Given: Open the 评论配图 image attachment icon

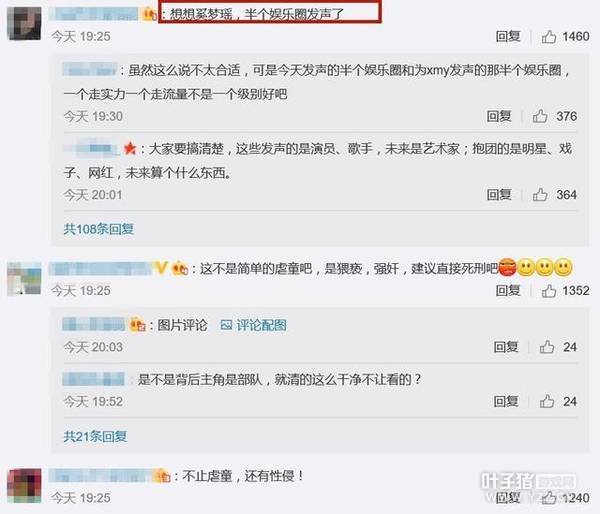Looking at the screenshot, I should 226,325.
